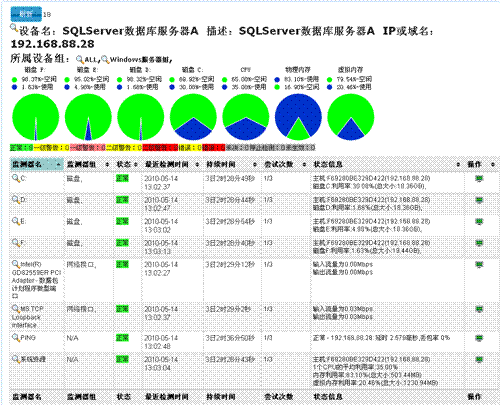
Task: Click magnifier icon for monitor E:
Action: point(16,221)
